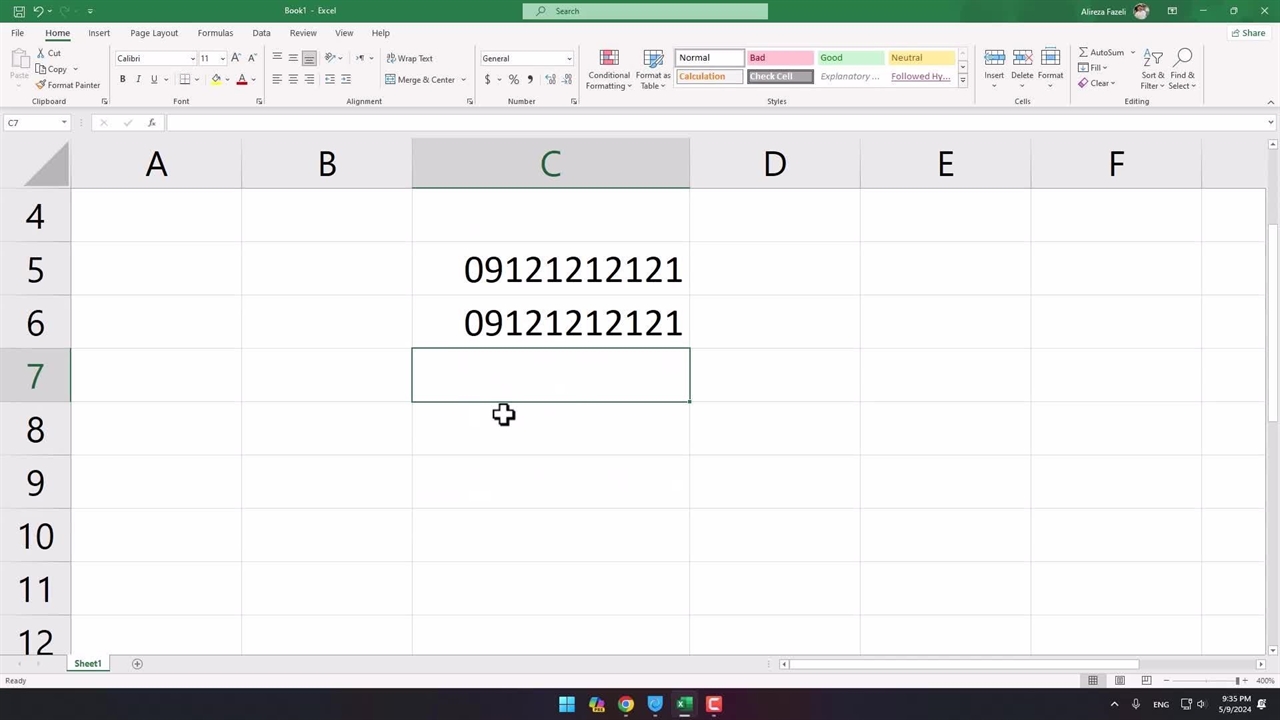Click the Increase Decimal icon

click(x=549, y=80)
